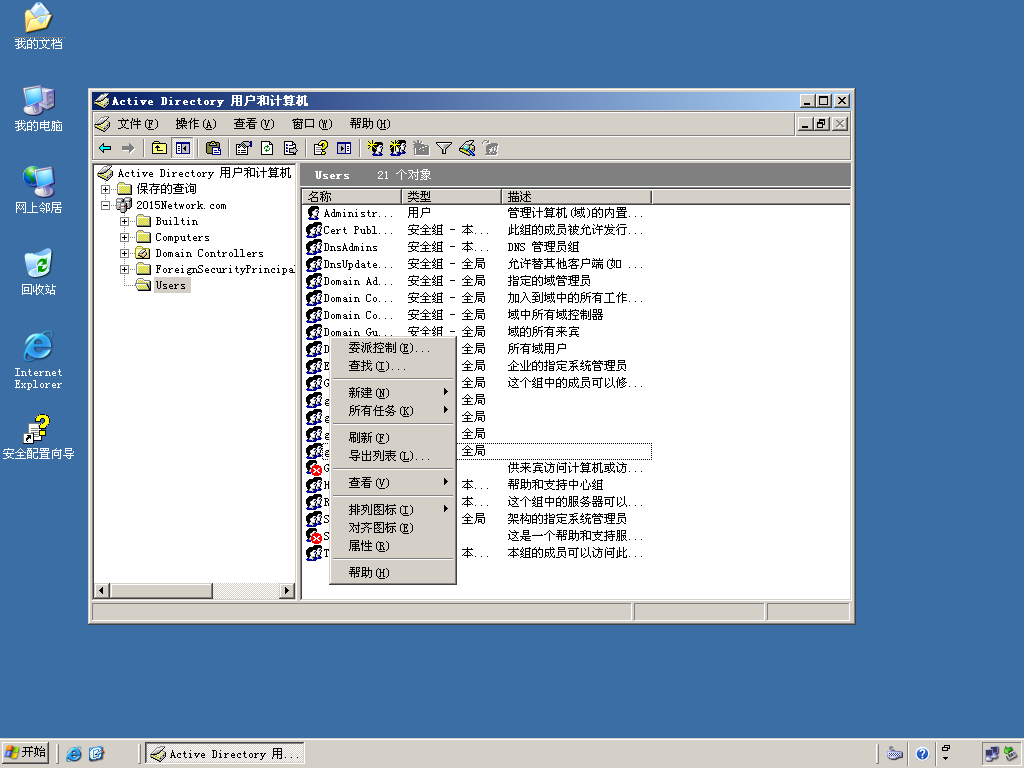Open the 操作(A) menu in menu bar
This screenshot has height=768, width=1024.
pyautogui.click(x=195, y=123)
